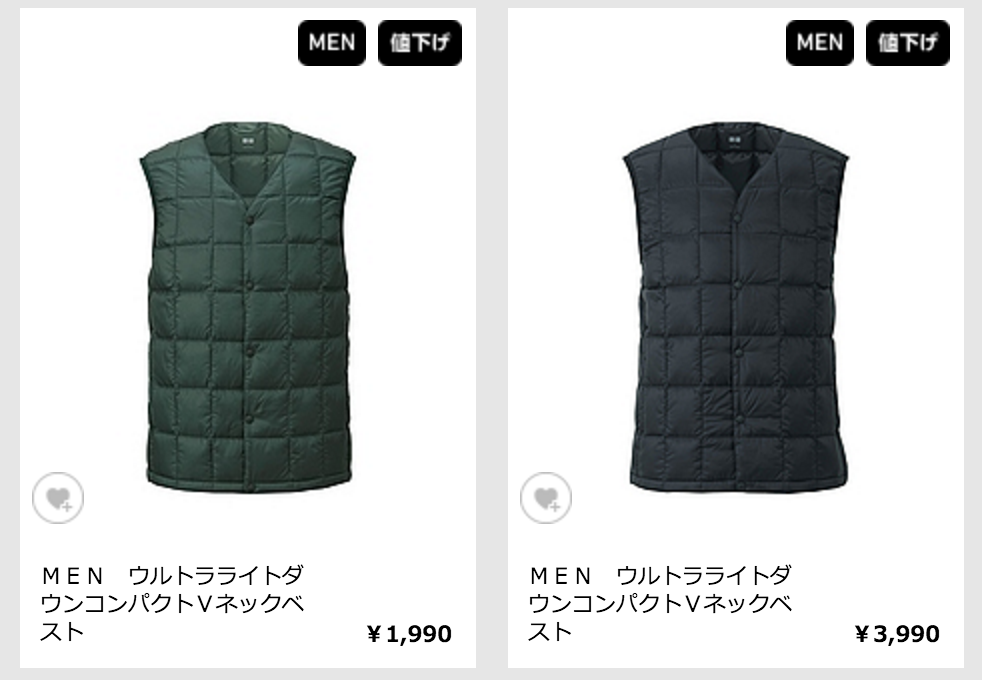Open the product title link priced ¥3,990

660,603
